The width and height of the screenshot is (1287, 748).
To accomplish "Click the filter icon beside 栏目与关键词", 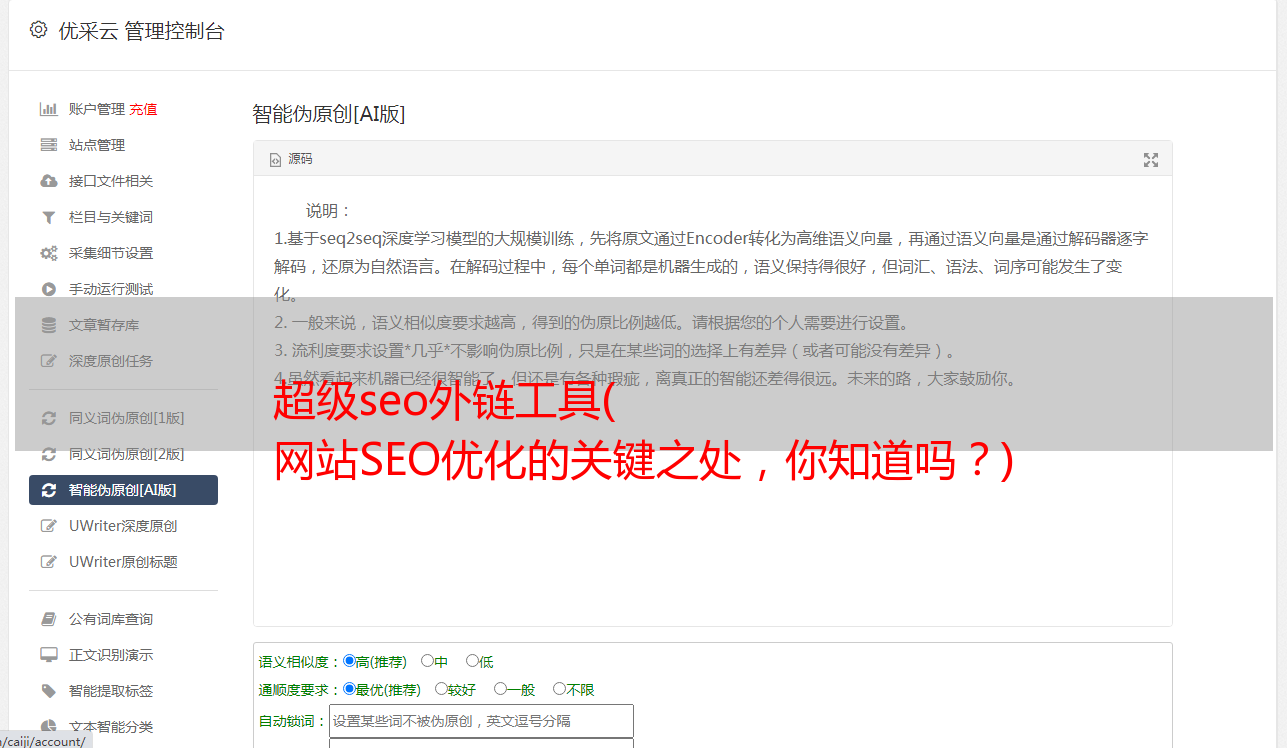I will (48, 217).
